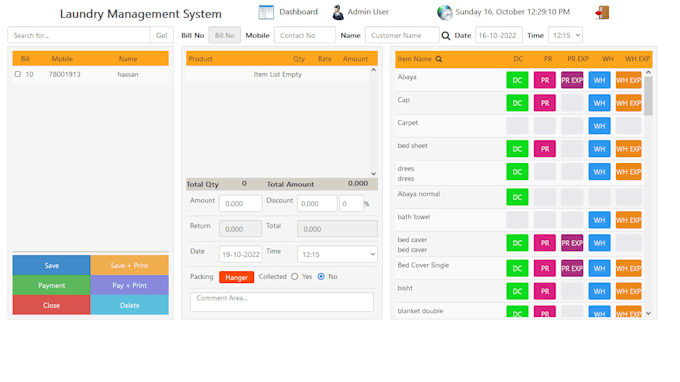
Task: Add bed caver with PR EXP service
Action: point(572,243)
